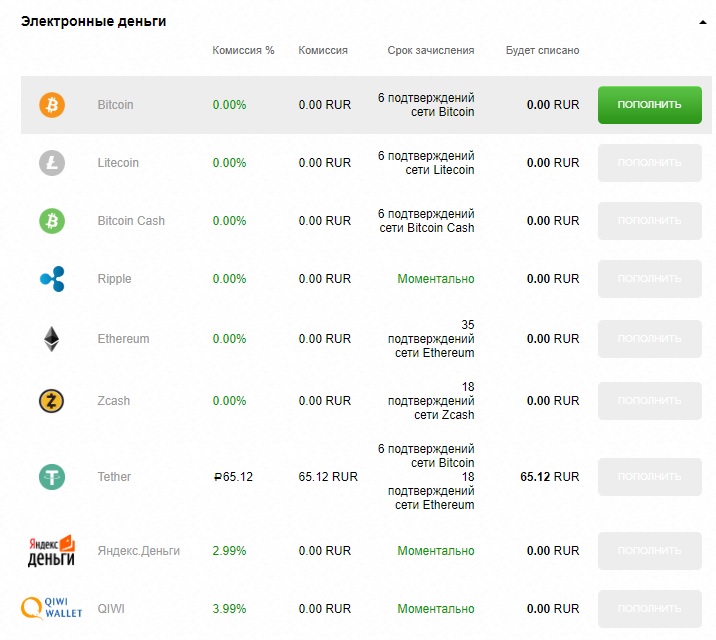Click Моментально text in the Яндекс.Деньги row
This screenshot has height=640, width=716.
coord(436,551)
